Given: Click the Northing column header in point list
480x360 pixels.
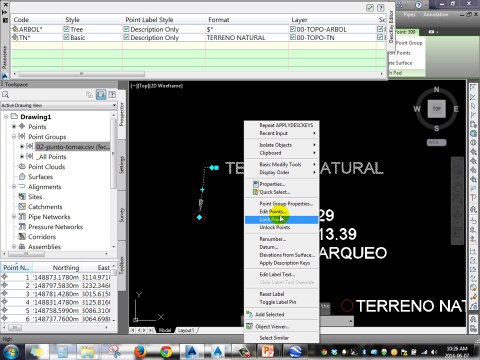Looking at the screenshot, I should (66, 268).
